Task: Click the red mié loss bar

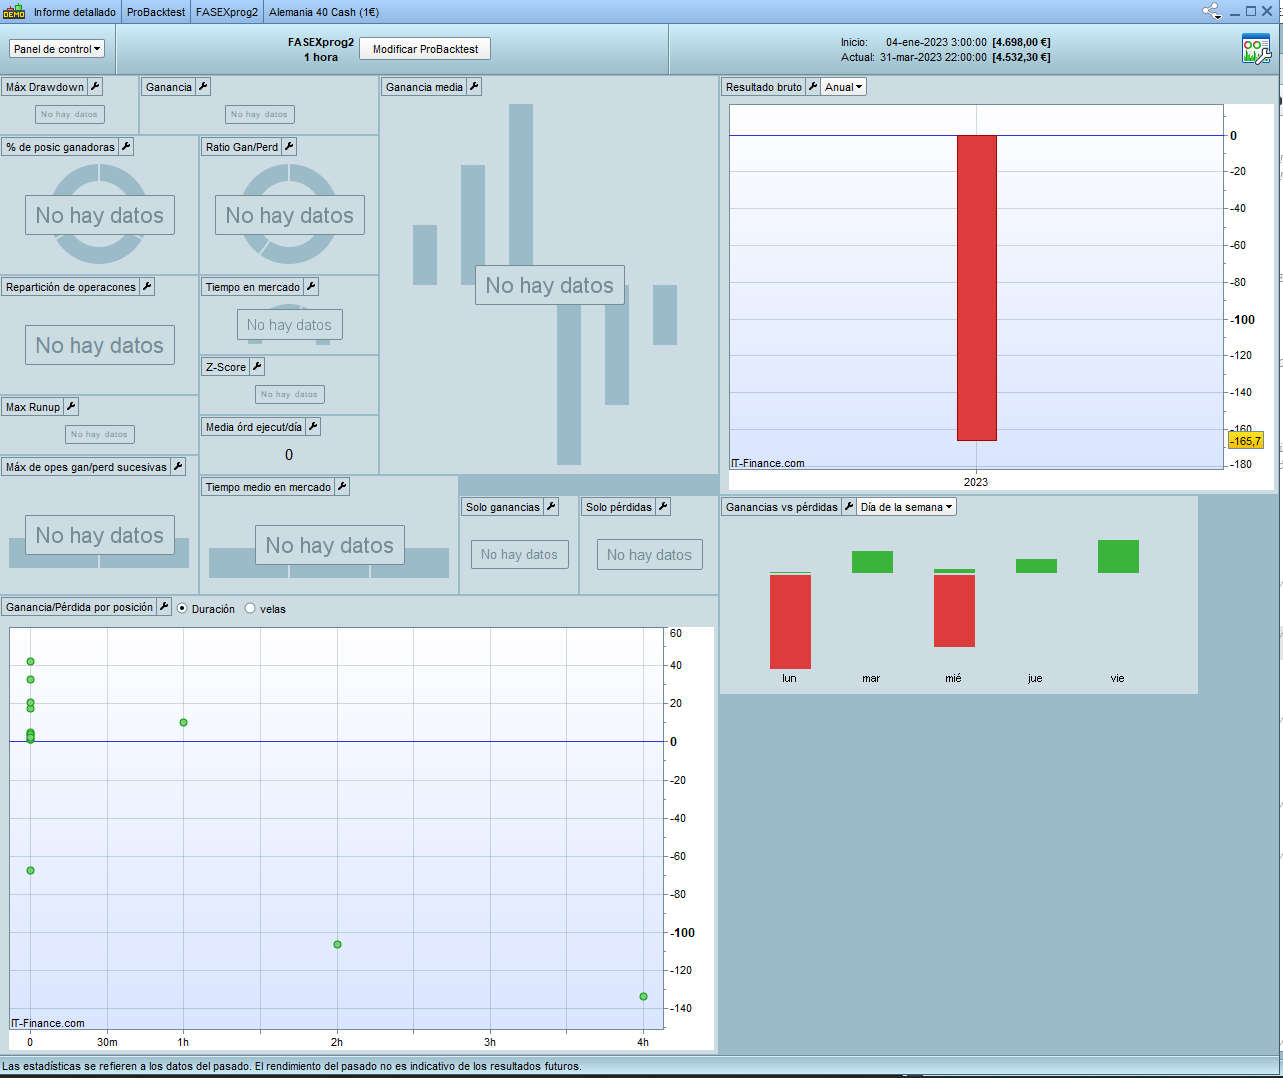Action: [x=954, y=611]
